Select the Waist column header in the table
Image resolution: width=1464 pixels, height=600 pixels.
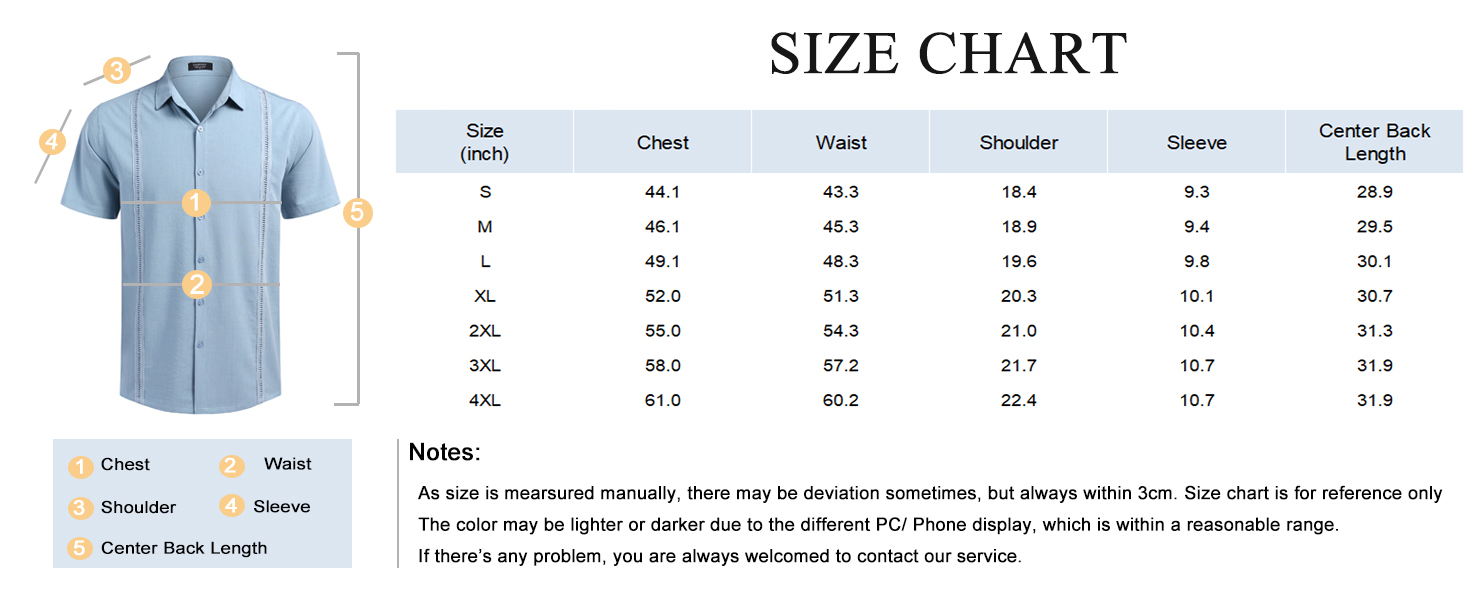click(841, 143)
